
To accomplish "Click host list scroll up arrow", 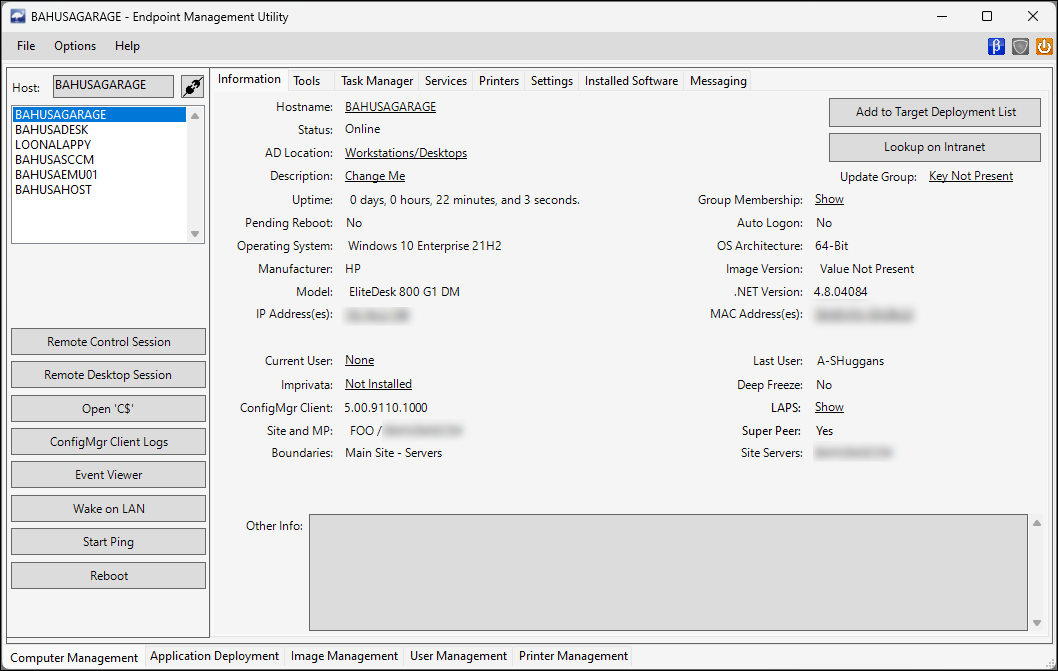I will [x=195, y=115].
